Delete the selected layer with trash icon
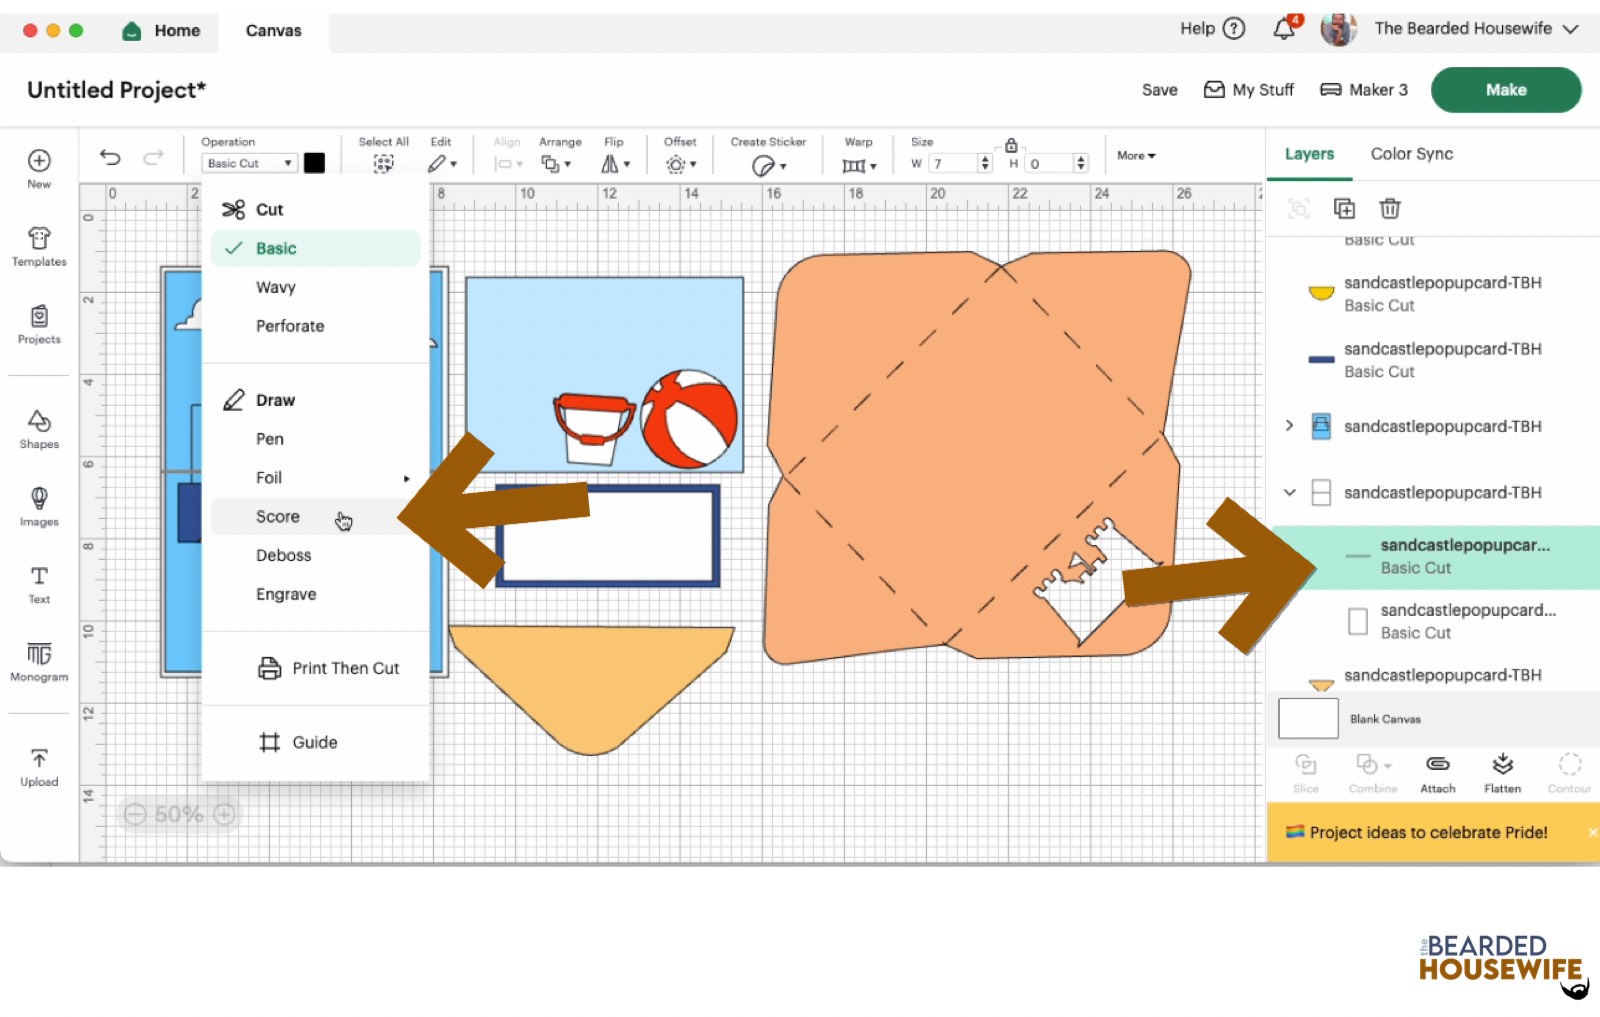The width and height of the screenshot is (1600, 1017). (x=1390, y=208)
